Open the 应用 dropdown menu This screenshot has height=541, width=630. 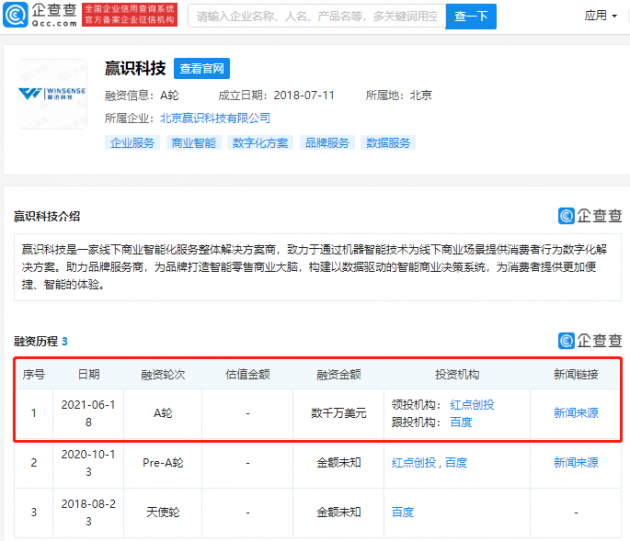(x=600, y=16)
